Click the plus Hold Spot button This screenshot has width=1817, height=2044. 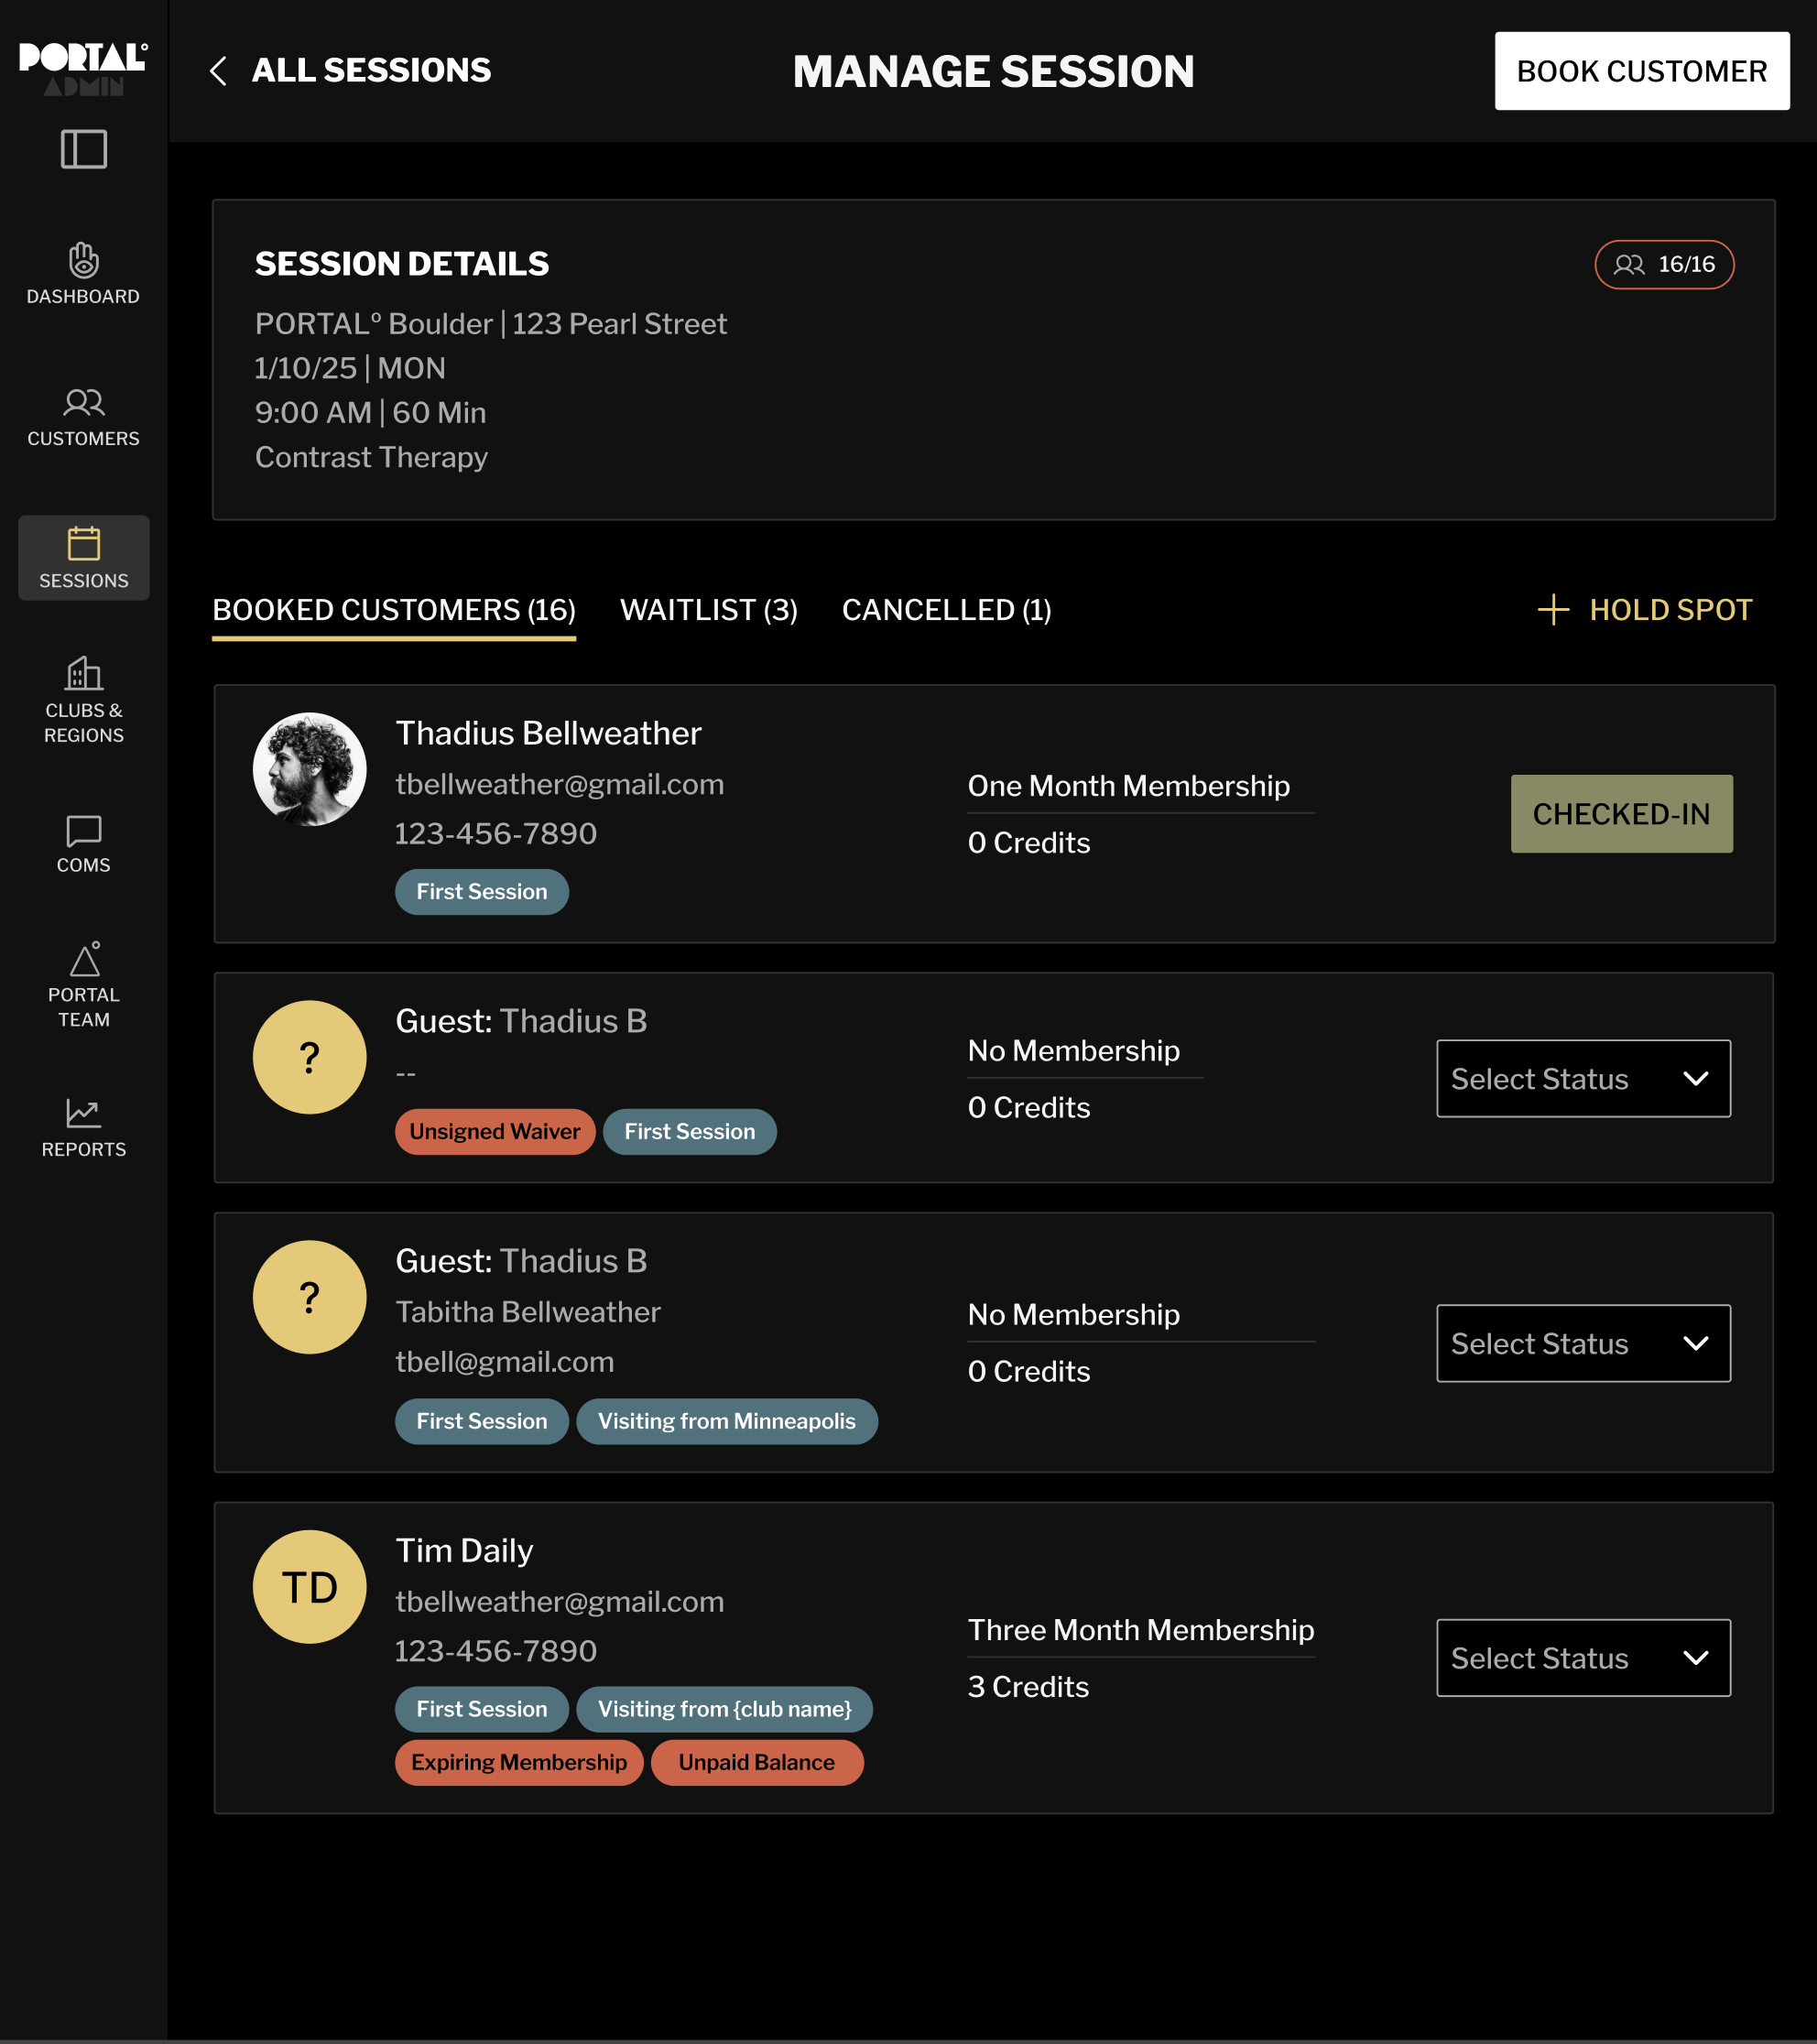click(x=1644, y=610)
